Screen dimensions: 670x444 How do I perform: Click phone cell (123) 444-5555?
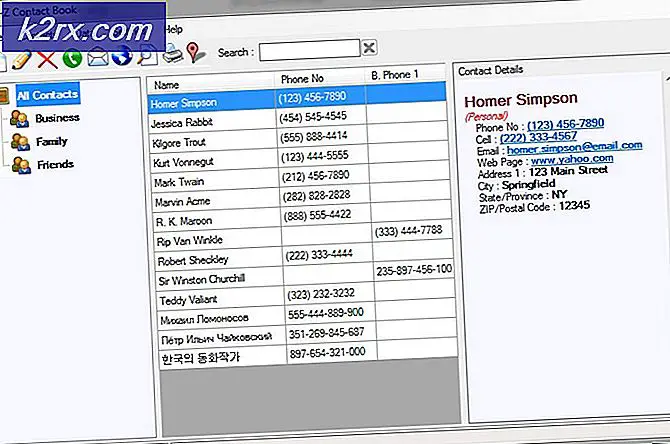[x=315, y=156]
